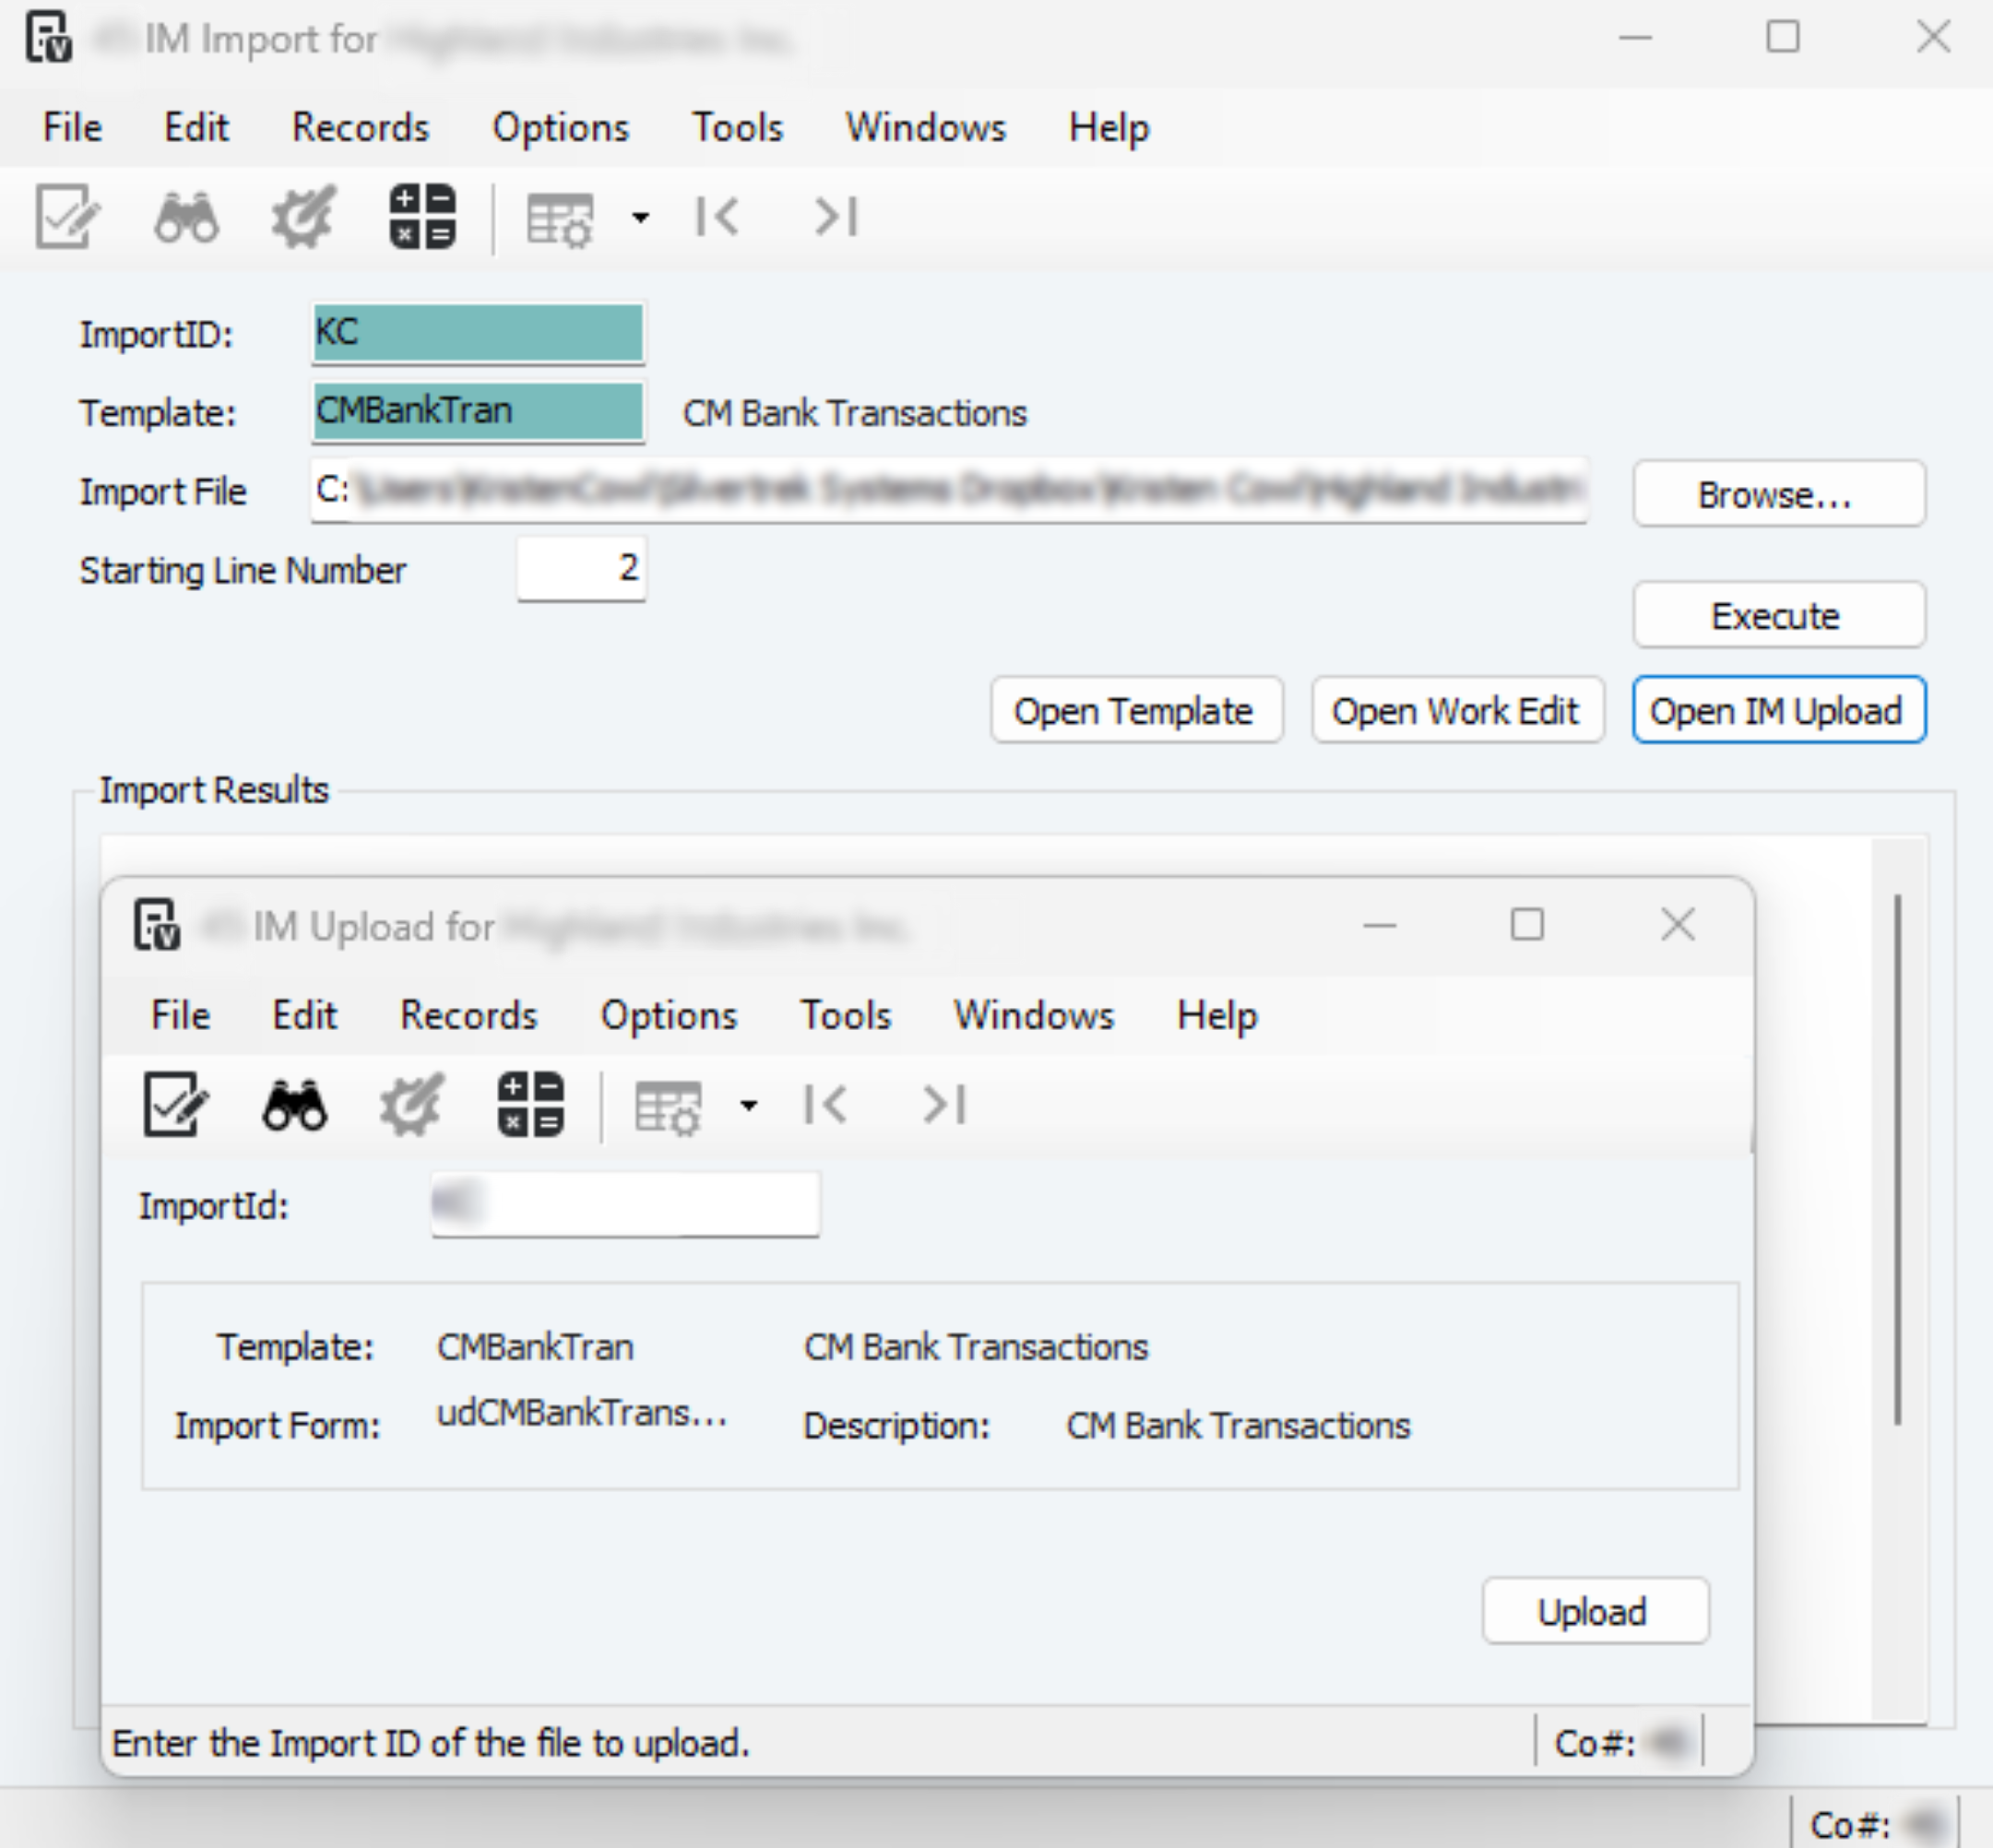Go to last record in IM Import
Viewport: 1993px width, 1848px height.
836,216
